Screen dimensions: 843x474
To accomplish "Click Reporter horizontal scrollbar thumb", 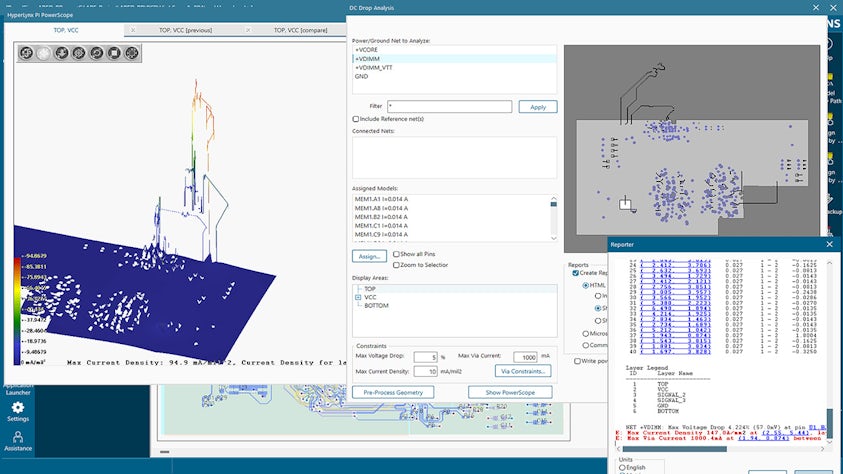I will [674, 449].
